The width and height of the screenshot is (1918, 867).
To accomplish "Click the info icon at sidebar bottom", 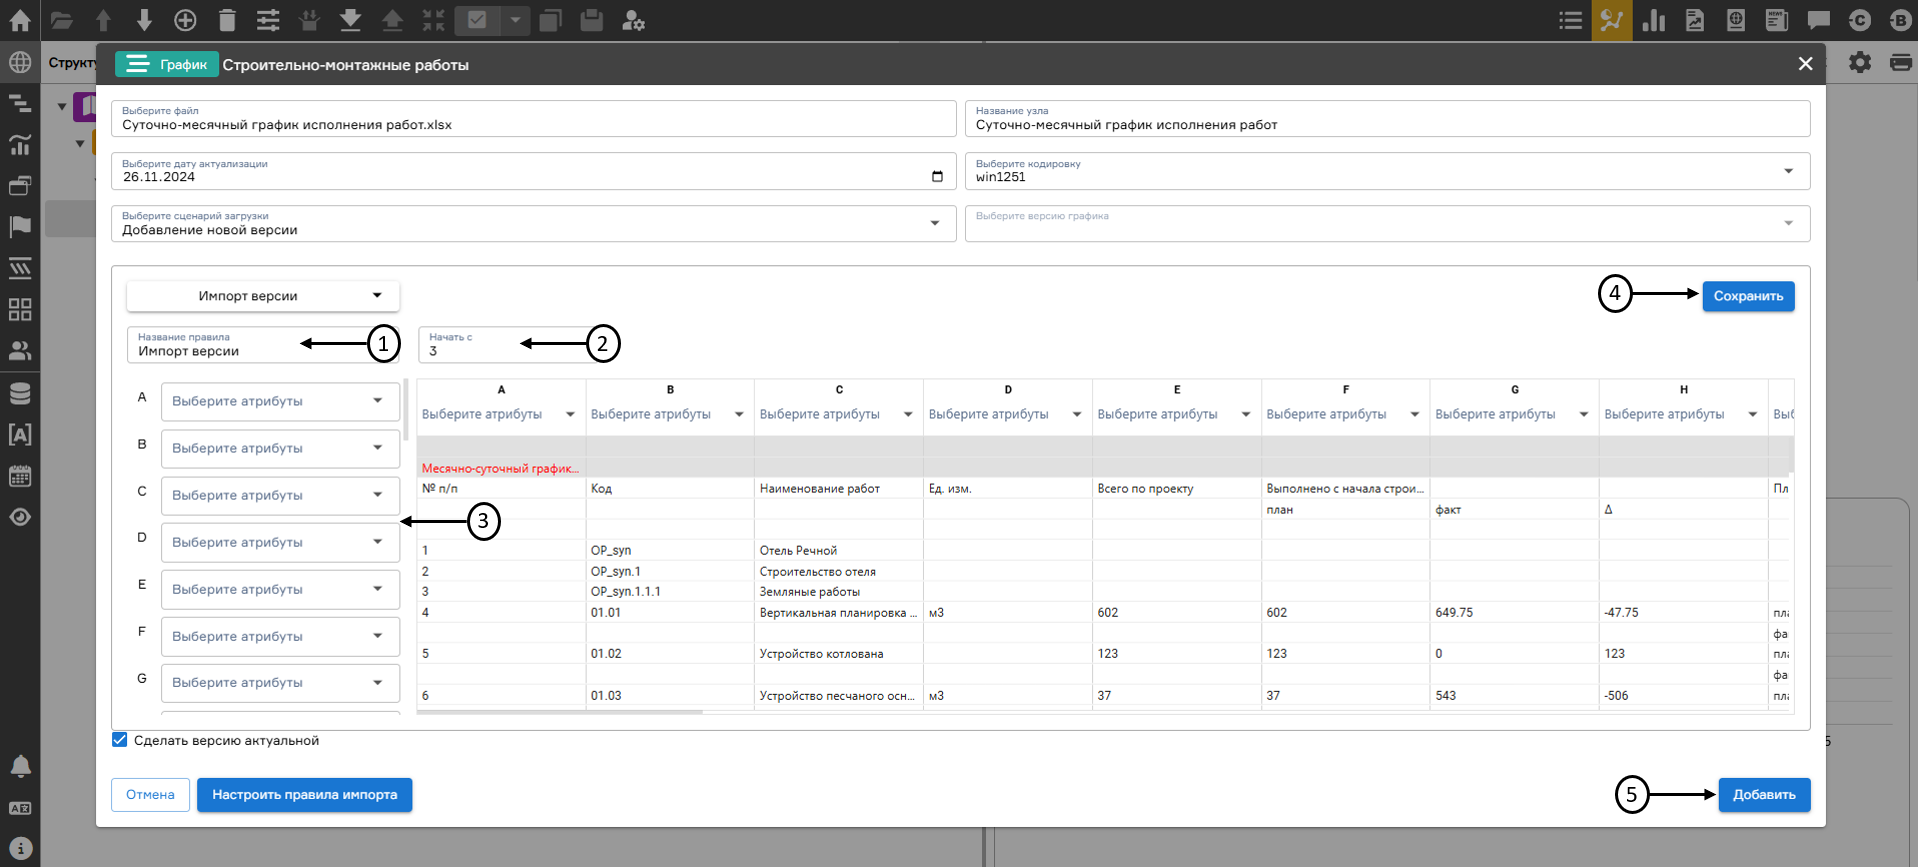I will point(20,848).
